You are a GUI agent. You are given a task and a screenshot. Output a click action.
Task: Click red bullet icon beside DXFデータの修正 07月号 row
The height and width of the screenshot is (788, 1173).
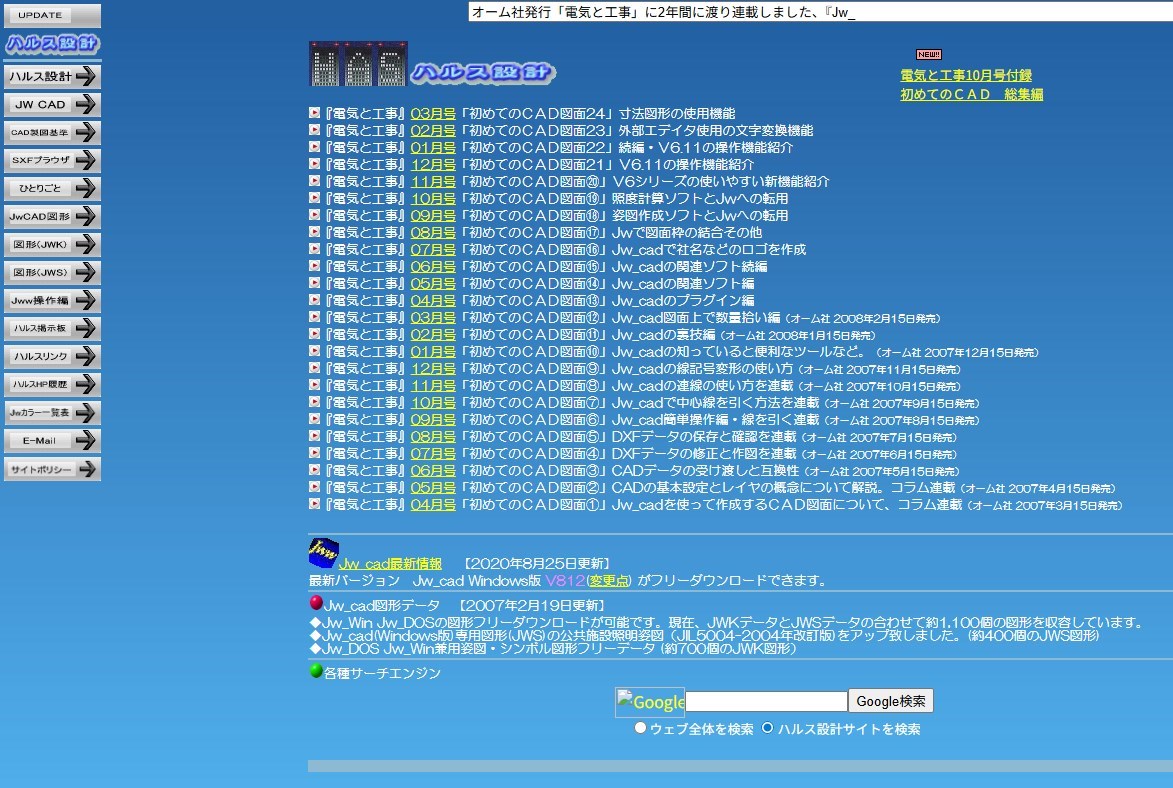pos(314,453)
